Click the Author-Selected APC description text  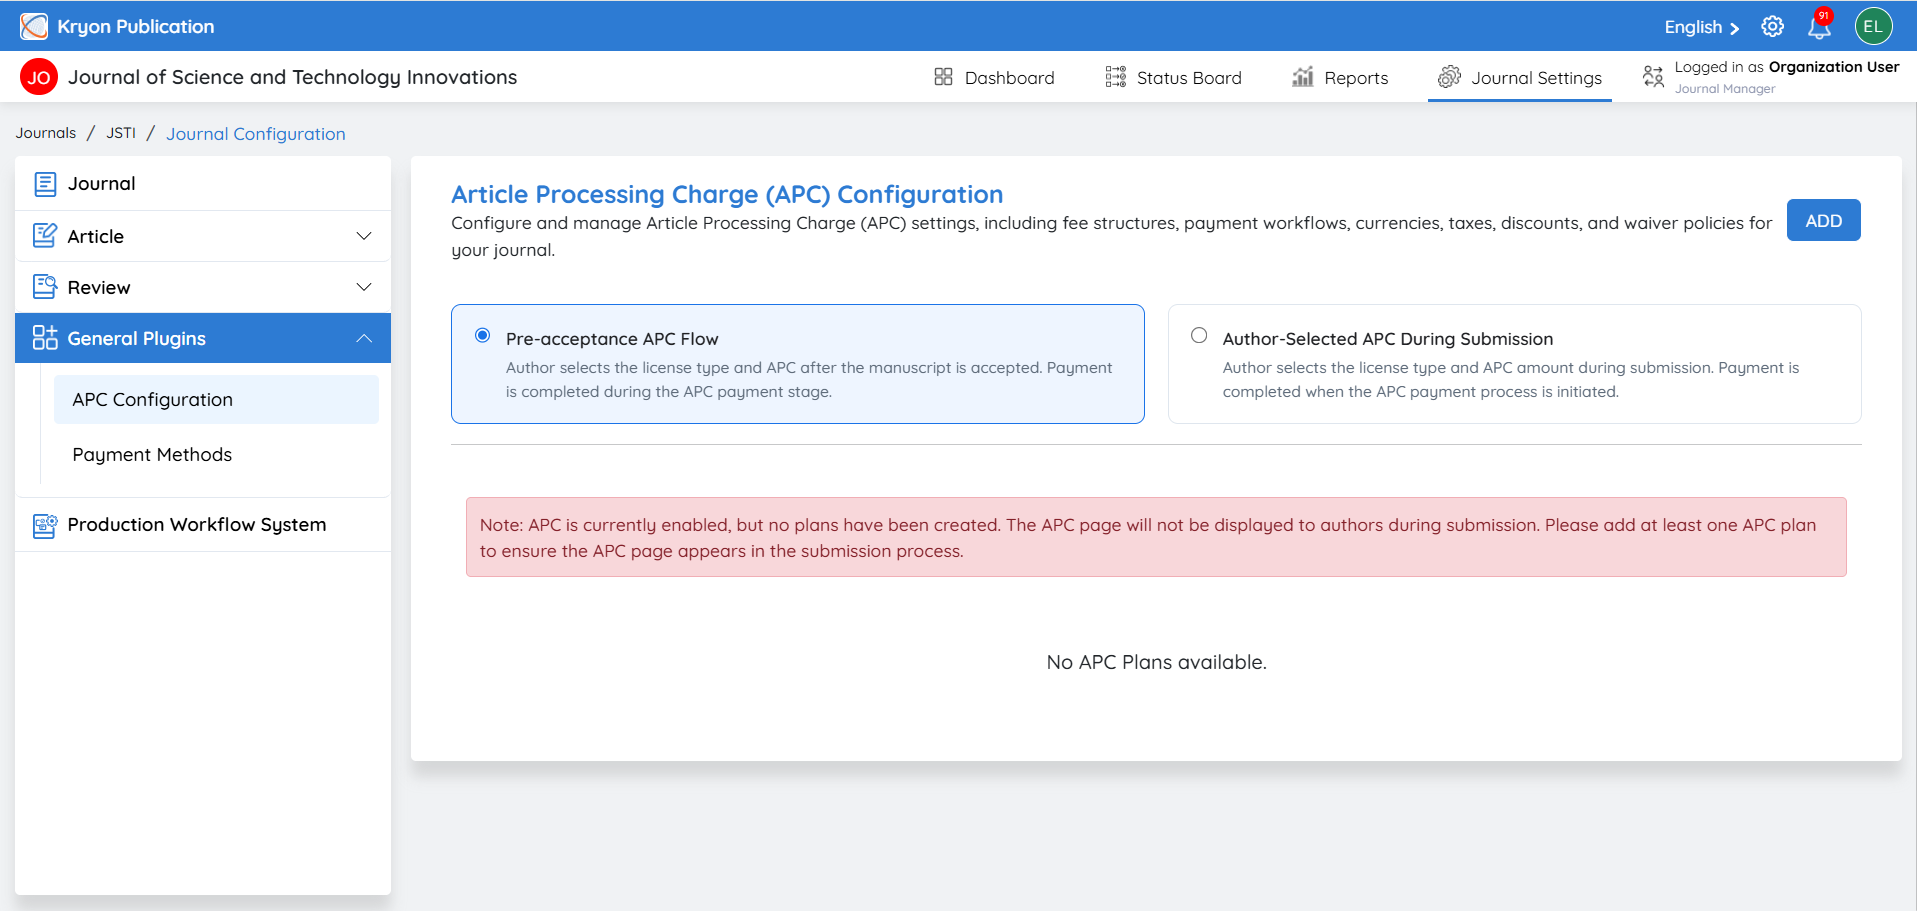point(1511,380)
